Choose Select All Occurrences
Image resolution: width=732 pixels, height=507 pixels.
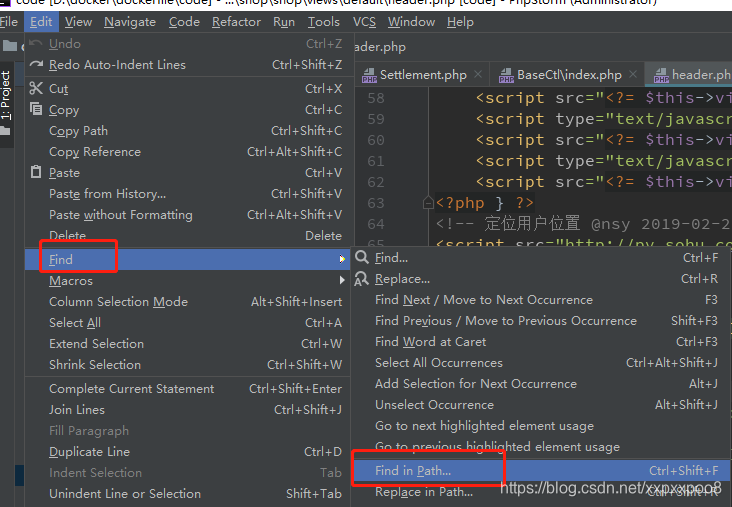click(542, 363)
